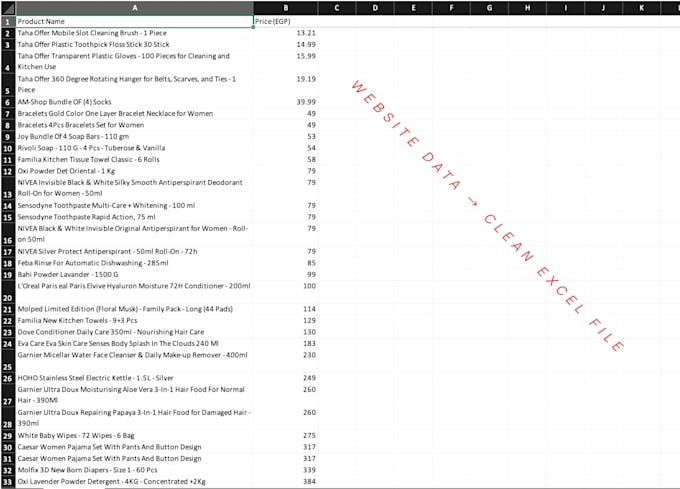Viewport: 680px width, 489px height.
Task: Select column B header
Action: coord(285,7)
